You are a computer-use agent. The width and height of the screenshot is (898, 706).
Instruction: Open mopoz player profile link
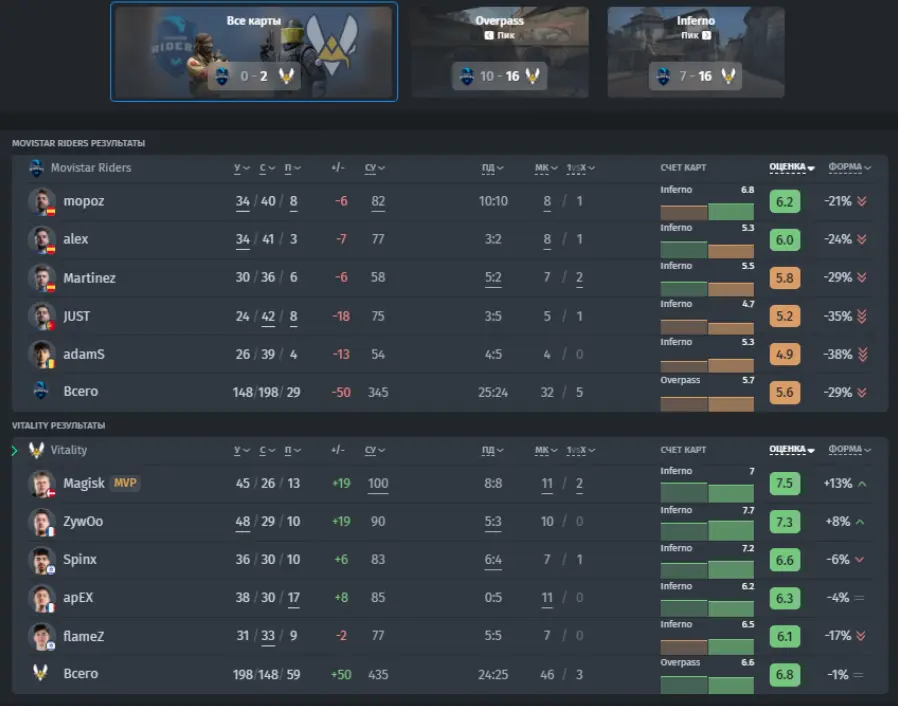click(84, 202)
